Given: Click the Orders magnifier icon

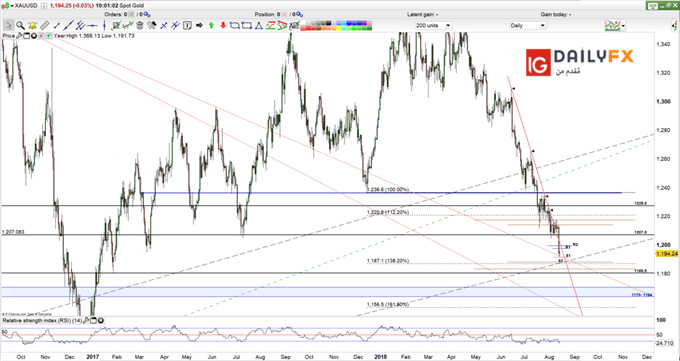Looking at the screenshot, I should point(147,15).
